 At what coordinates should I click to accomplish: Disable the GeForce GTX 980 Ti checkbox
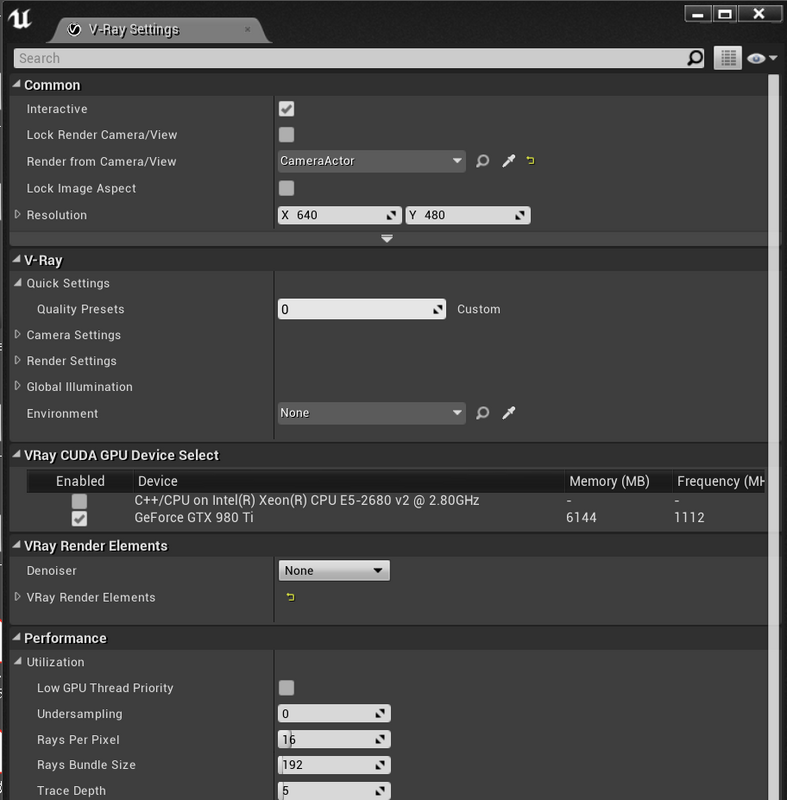[79, 518]
